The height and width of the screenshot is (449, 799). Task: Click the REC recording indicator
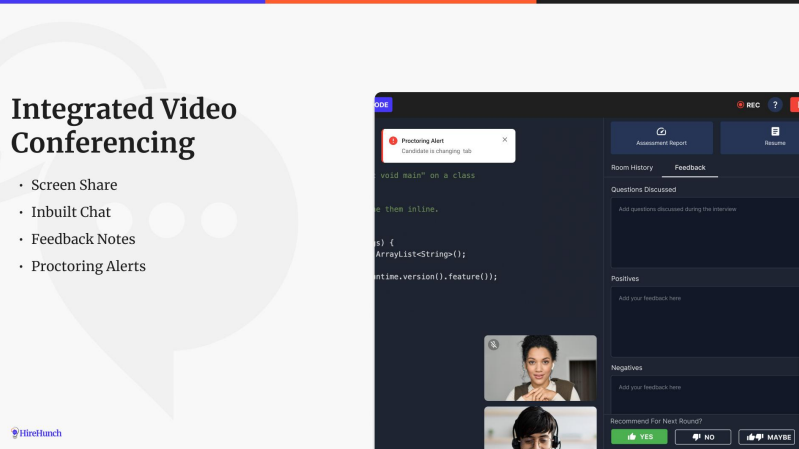pos(748,105)
